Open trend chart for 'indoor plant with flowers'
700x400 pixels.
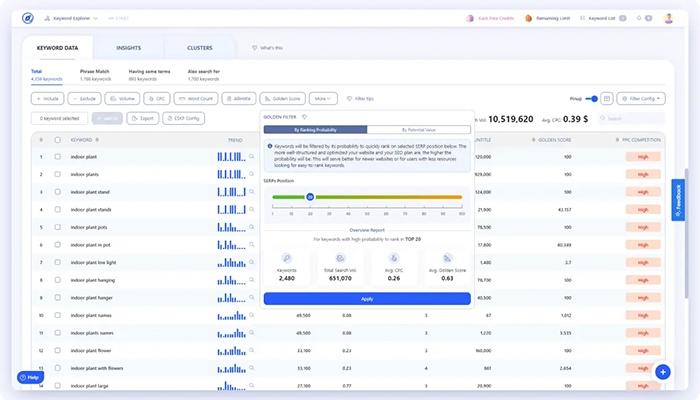tap(232, 368)
